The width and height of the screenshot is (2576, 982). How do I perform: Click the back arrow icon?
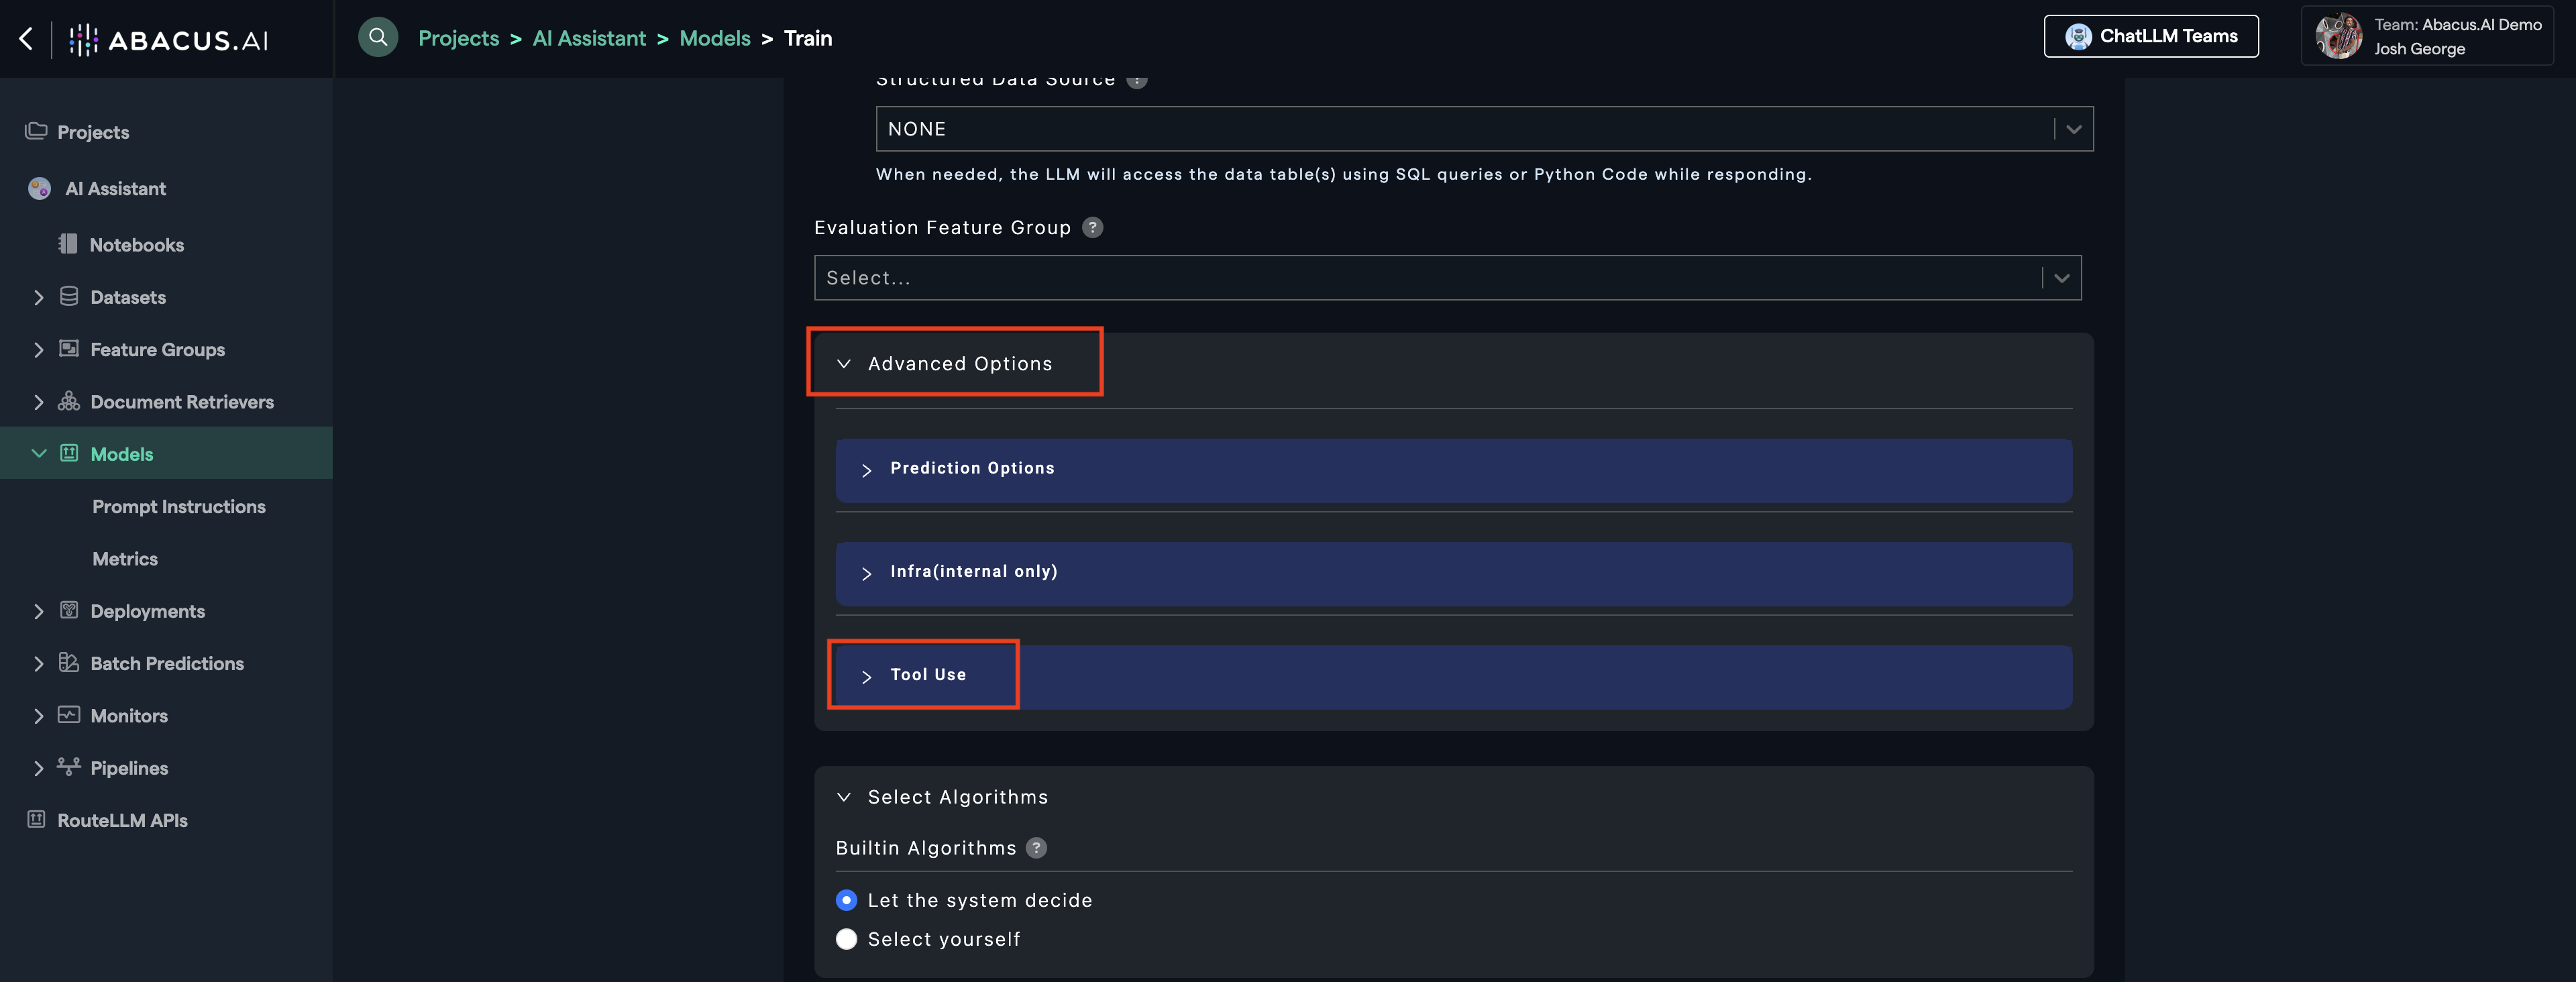(x=26, y=39)
